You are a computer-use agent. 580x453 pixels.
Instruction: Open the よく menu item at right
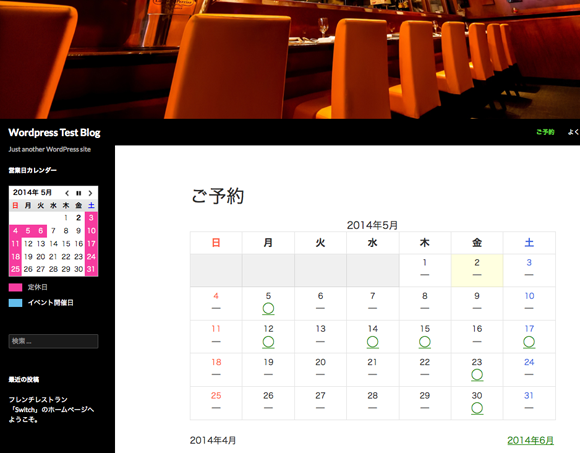point(574,132)
